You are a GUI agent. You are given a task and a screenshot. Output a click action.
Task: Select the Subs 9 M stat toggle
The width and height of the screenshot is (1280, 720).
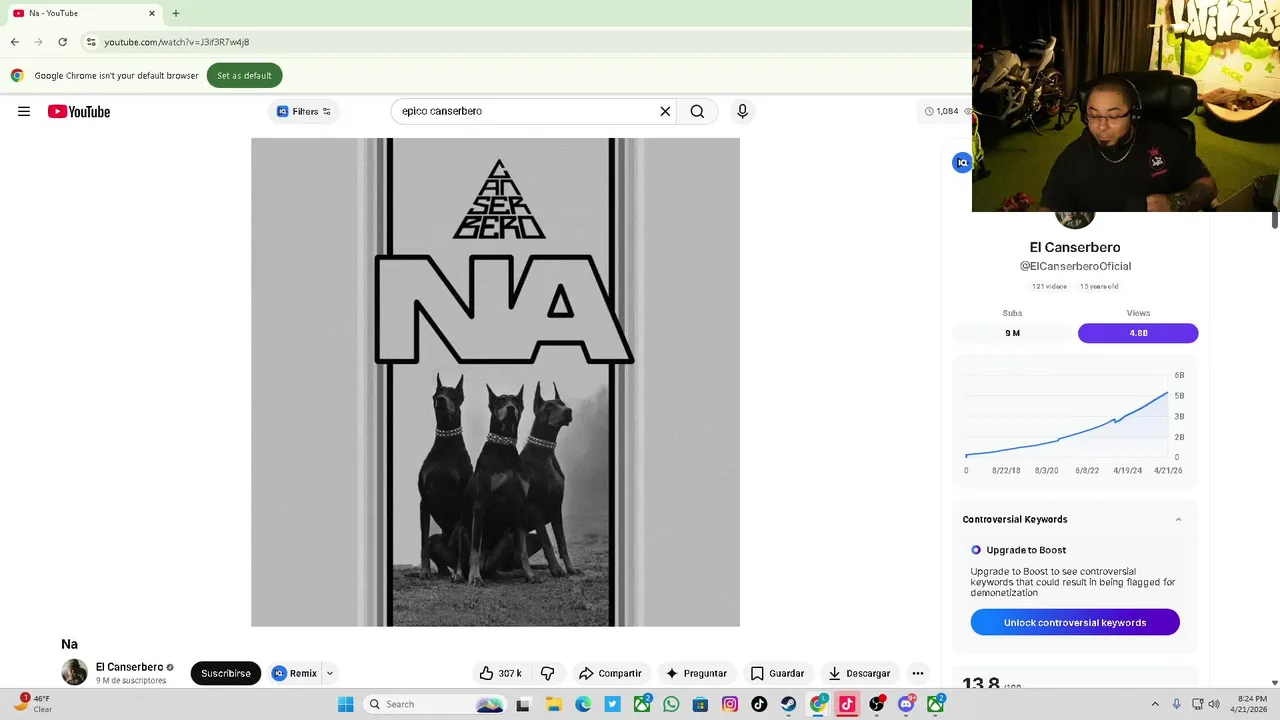click(x=1013, y=333)
